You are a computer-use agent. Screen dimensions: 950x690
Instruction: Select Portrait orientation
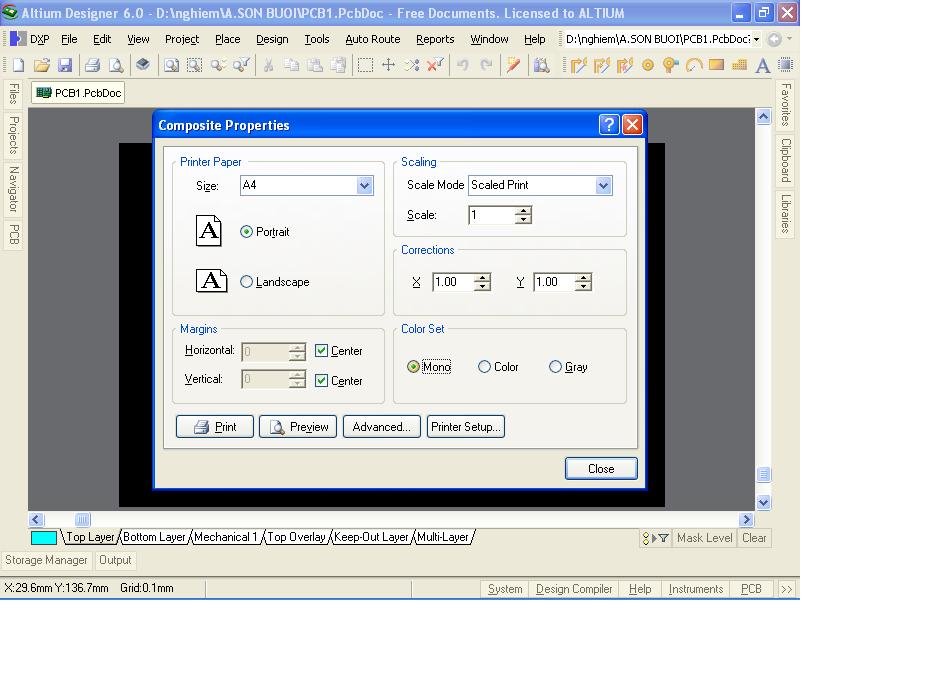[x=265, y=232]
